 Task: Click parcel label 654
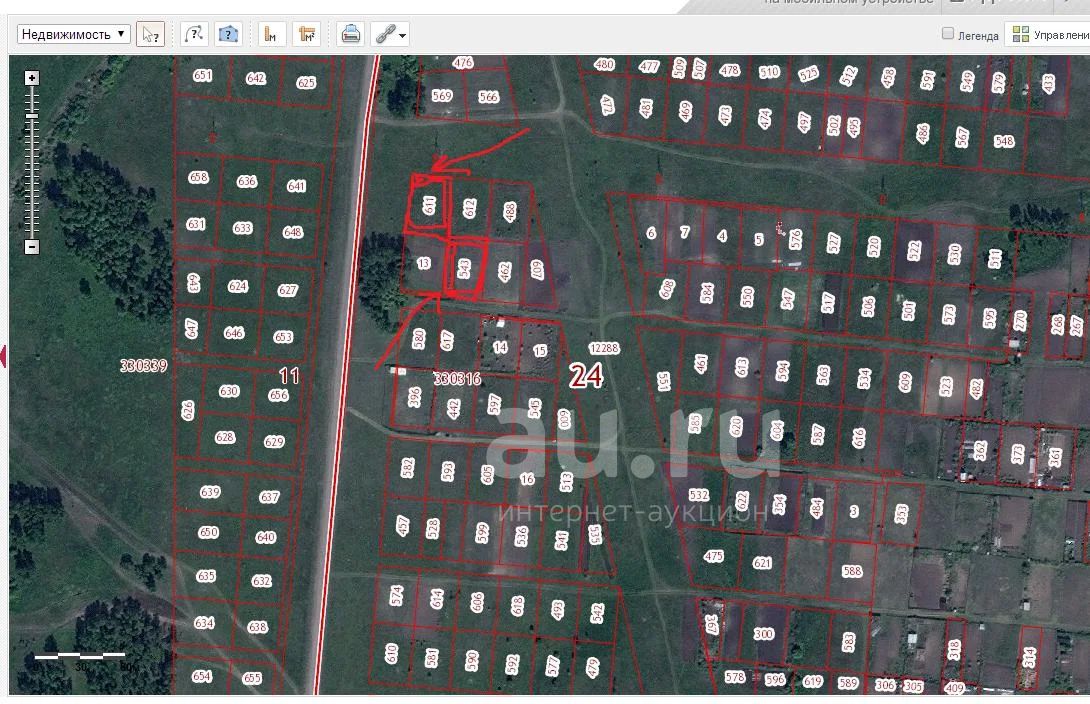[x=202, y=676]
